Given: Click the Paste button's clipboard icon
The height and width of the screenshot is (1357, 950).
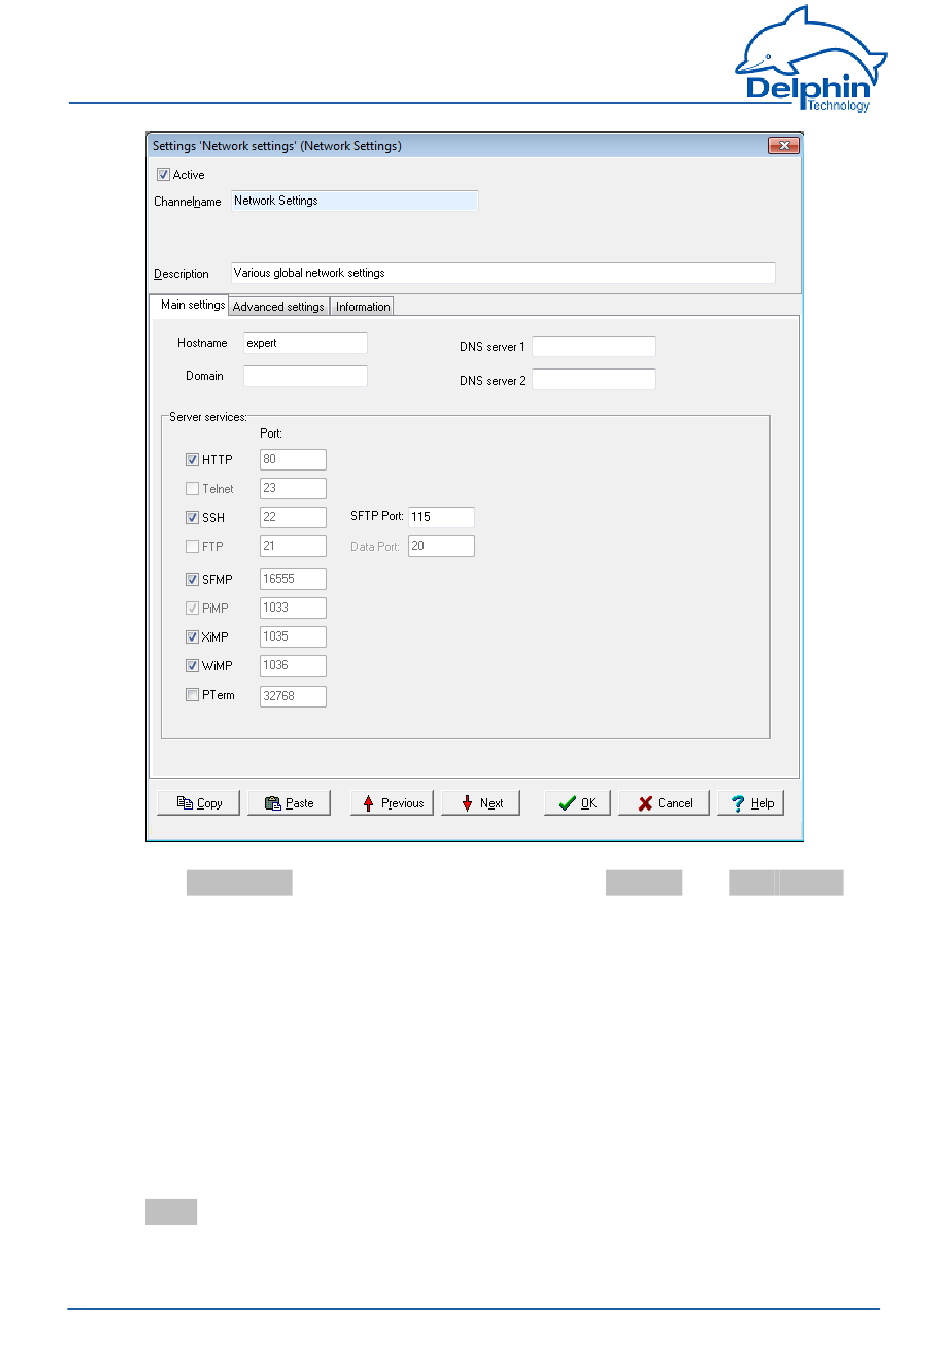Looking at the screenshot, I should tap(273, 803).
